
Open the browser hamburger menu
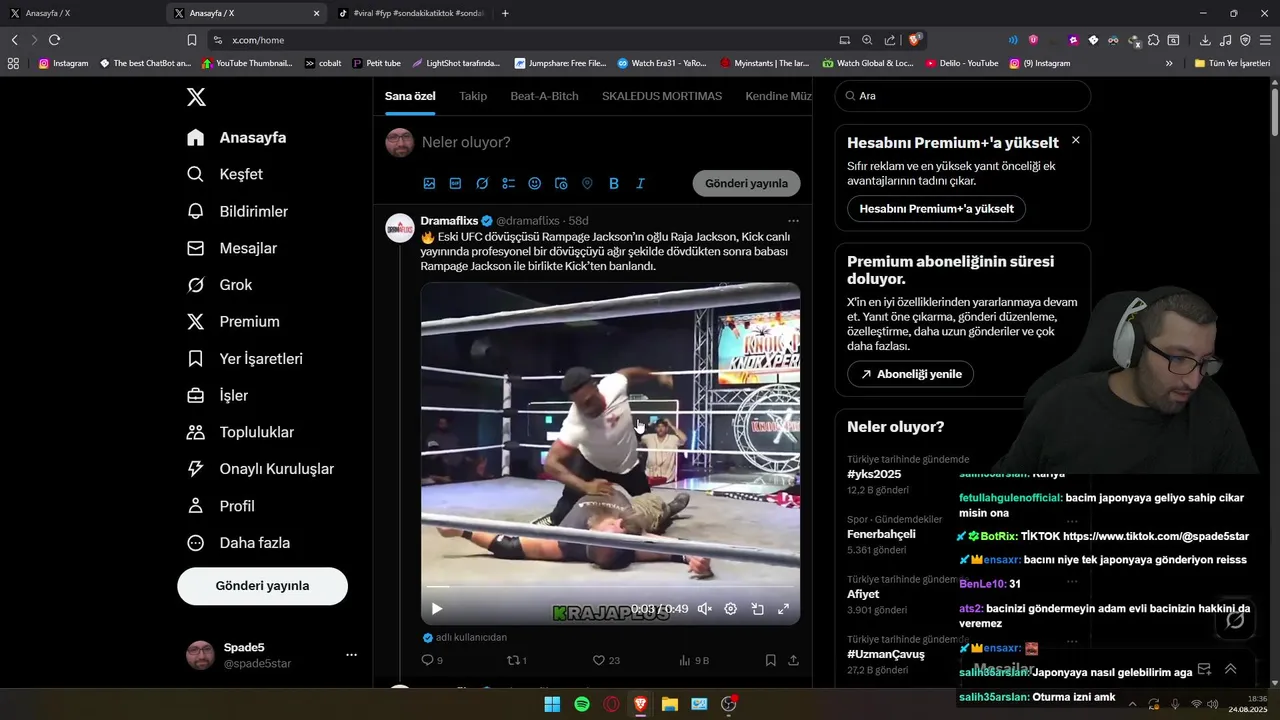(1265, 40)
